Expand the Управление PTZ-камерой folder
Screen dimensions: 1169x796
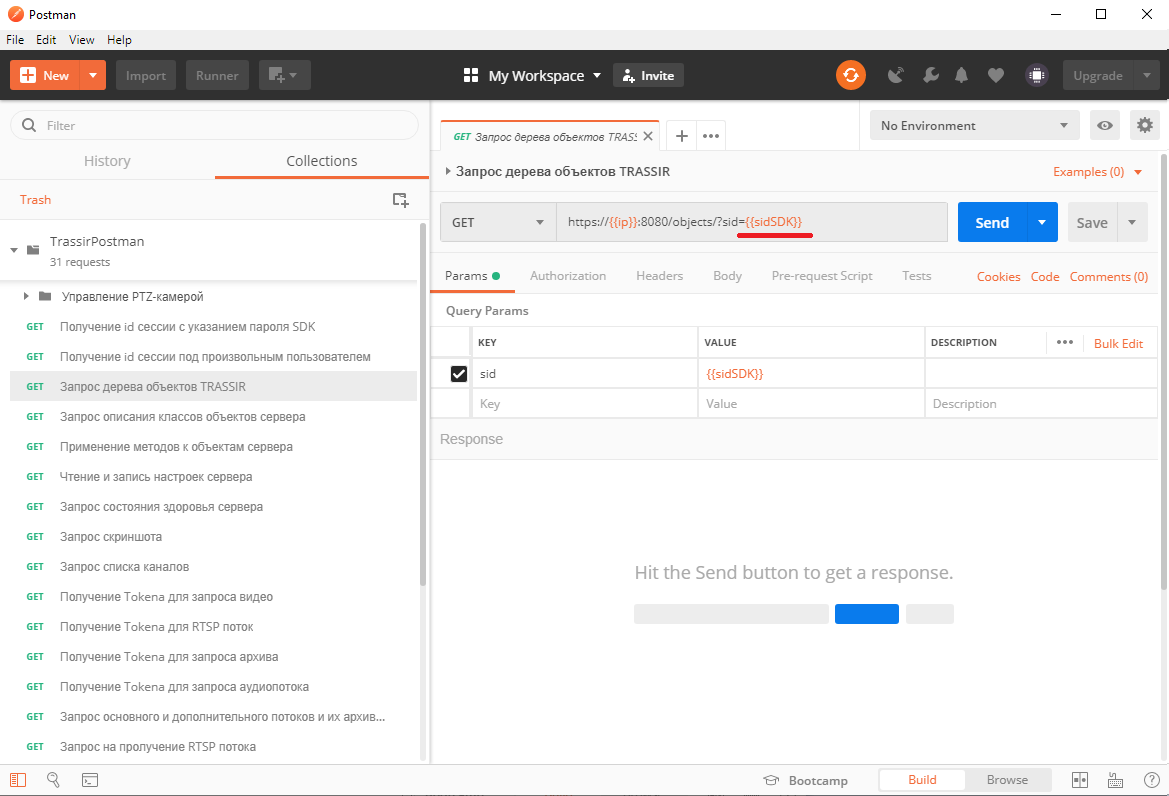pos(26,296)
